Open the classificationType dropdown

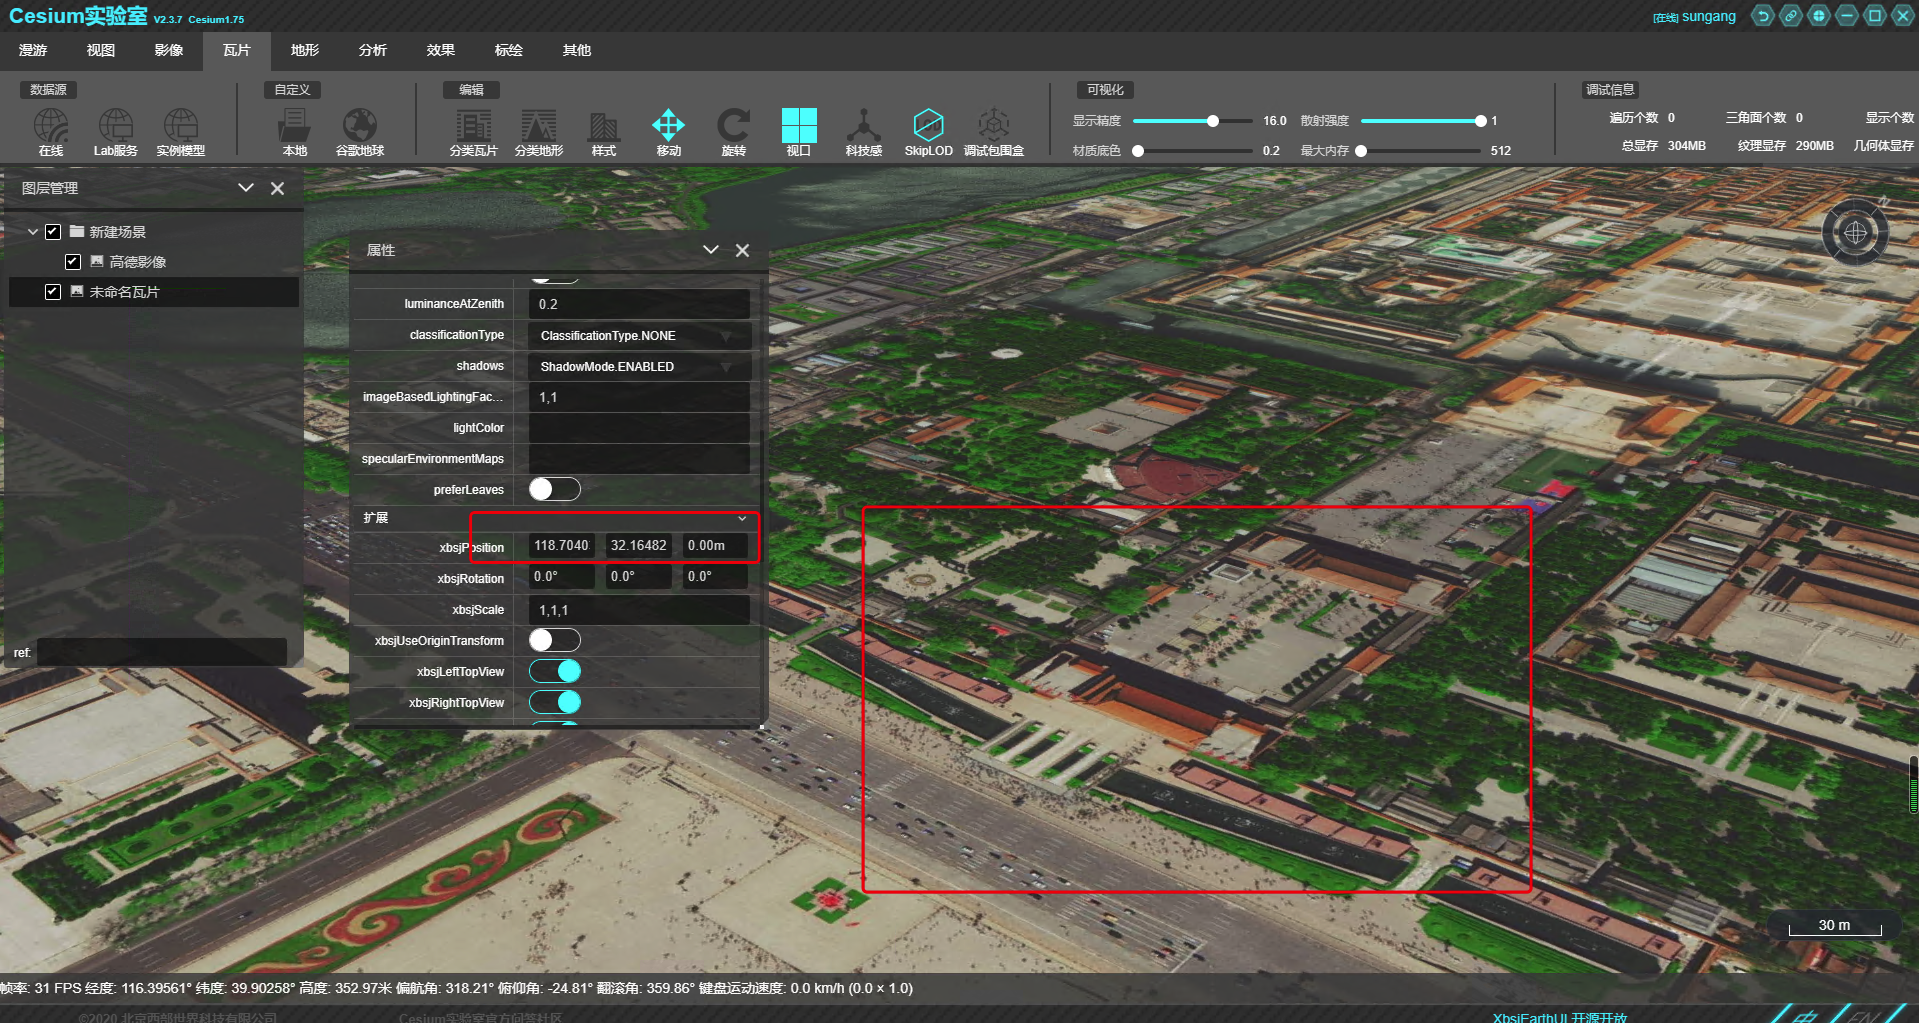click(638, 336)
